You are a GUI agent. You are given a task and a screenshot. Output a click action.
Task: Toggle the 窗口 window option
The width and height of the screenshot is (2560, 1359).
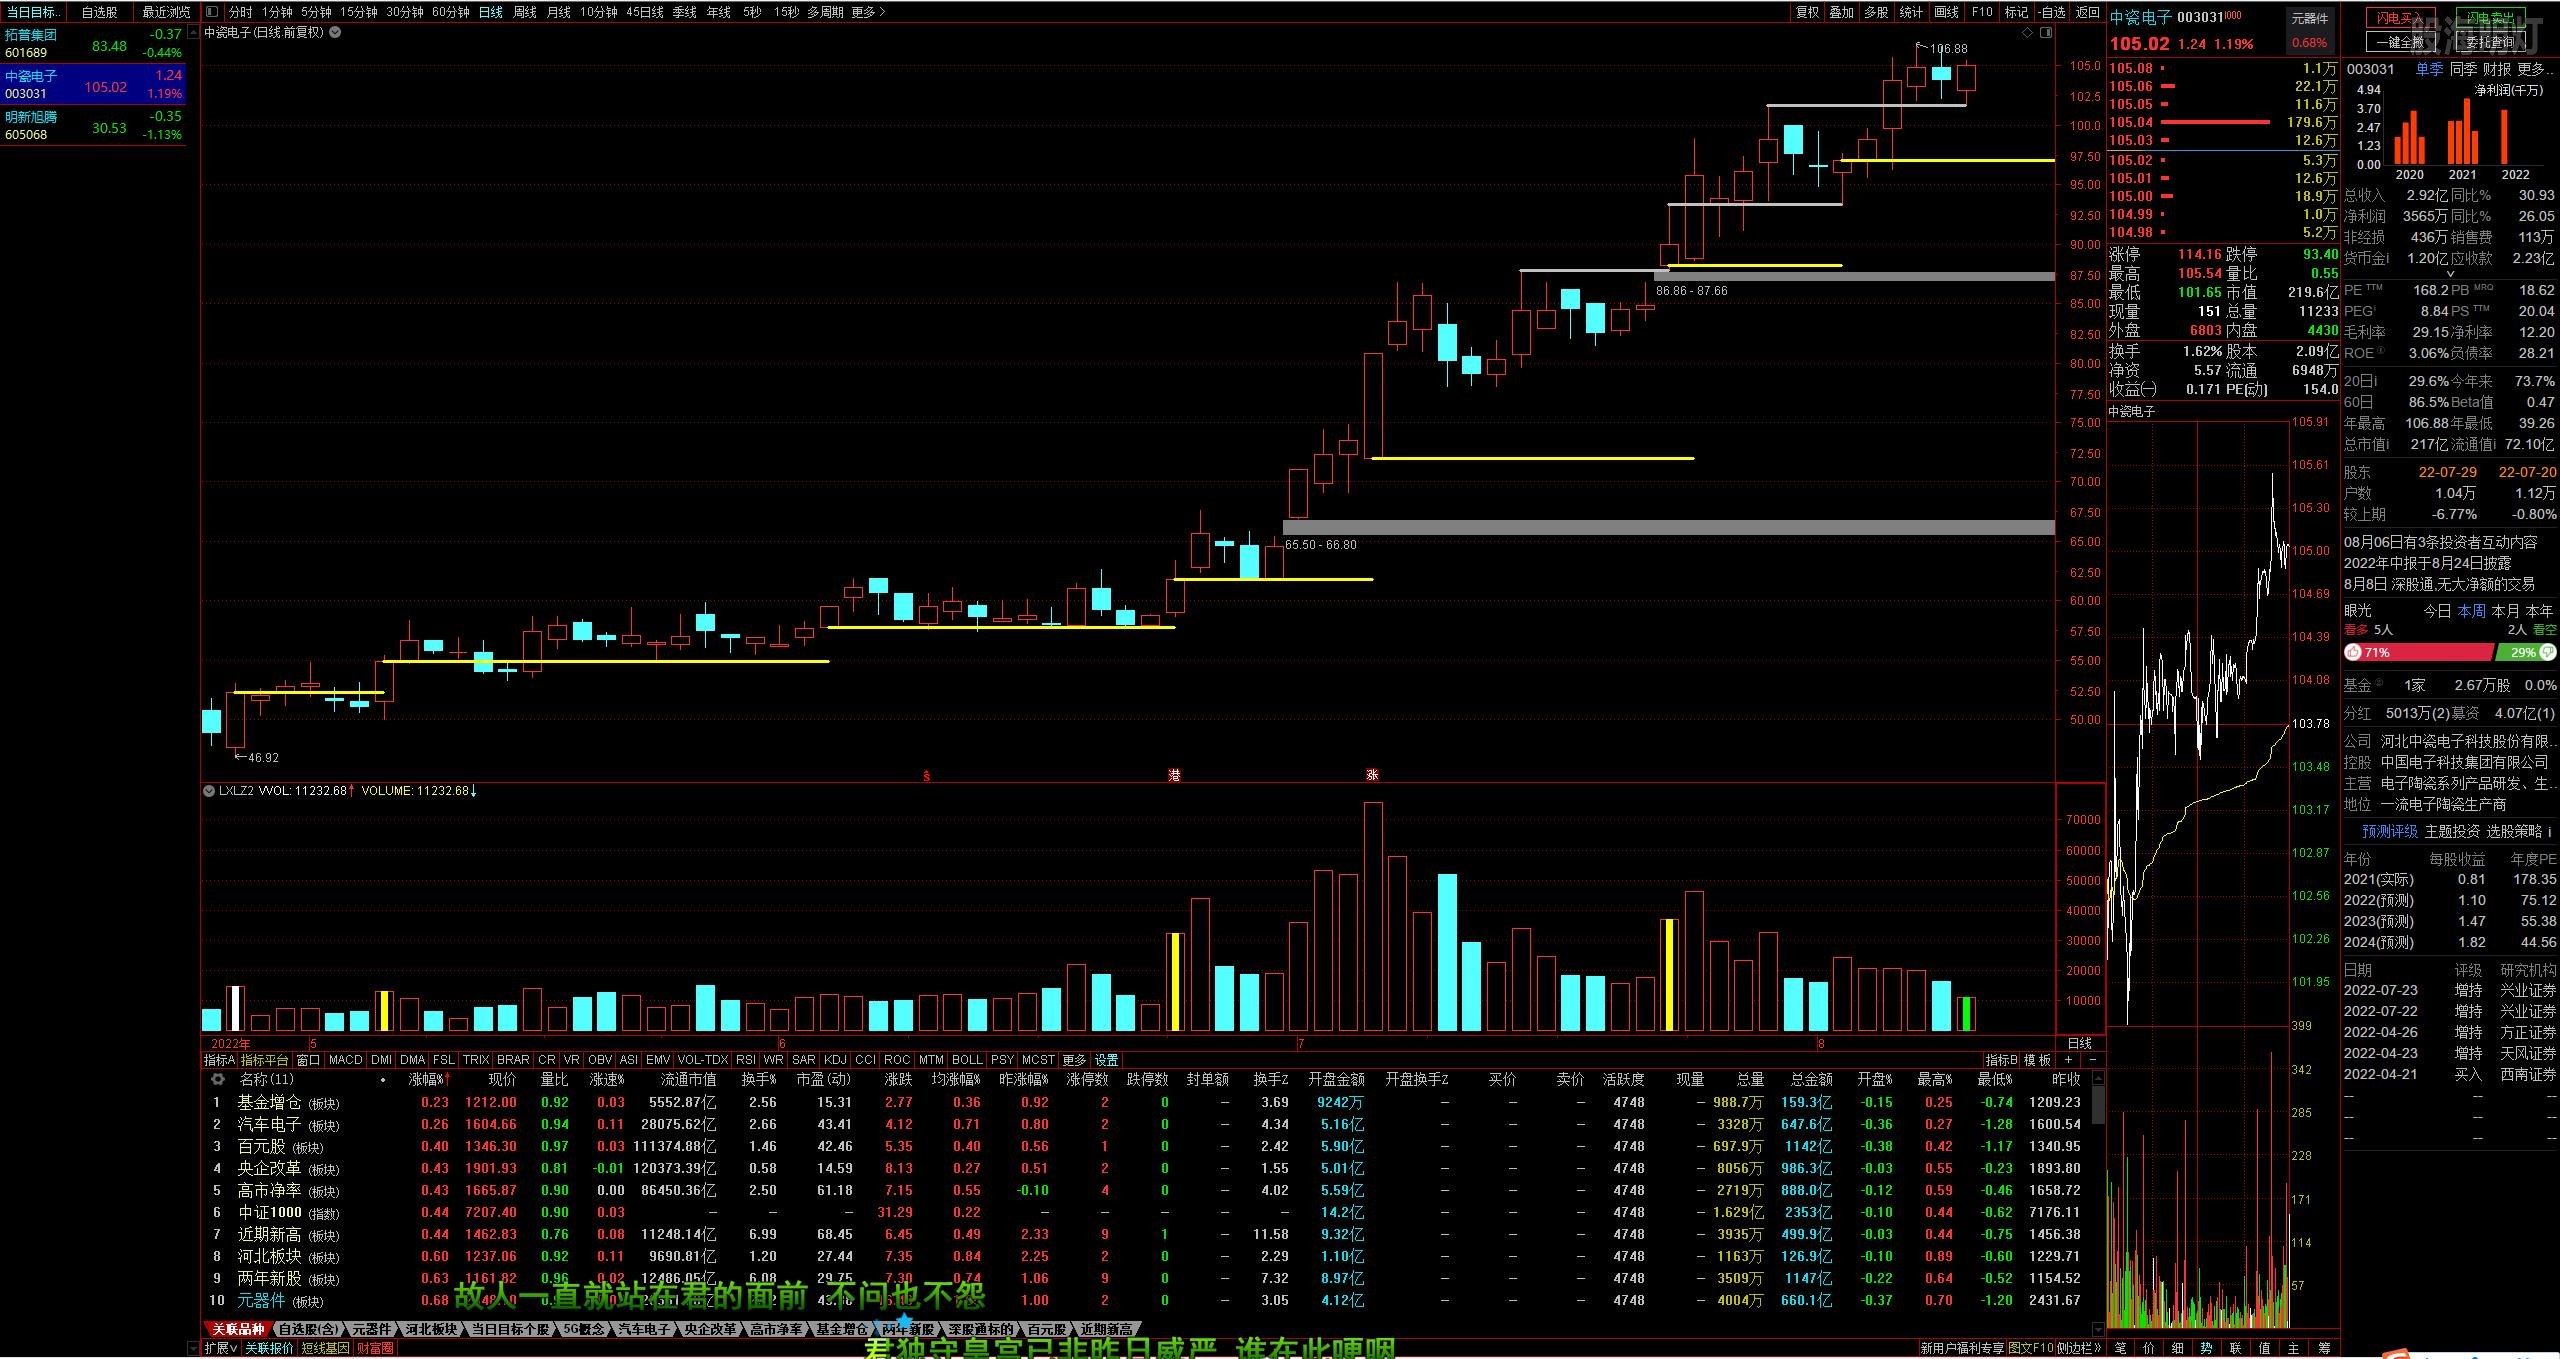[308, 1060]
